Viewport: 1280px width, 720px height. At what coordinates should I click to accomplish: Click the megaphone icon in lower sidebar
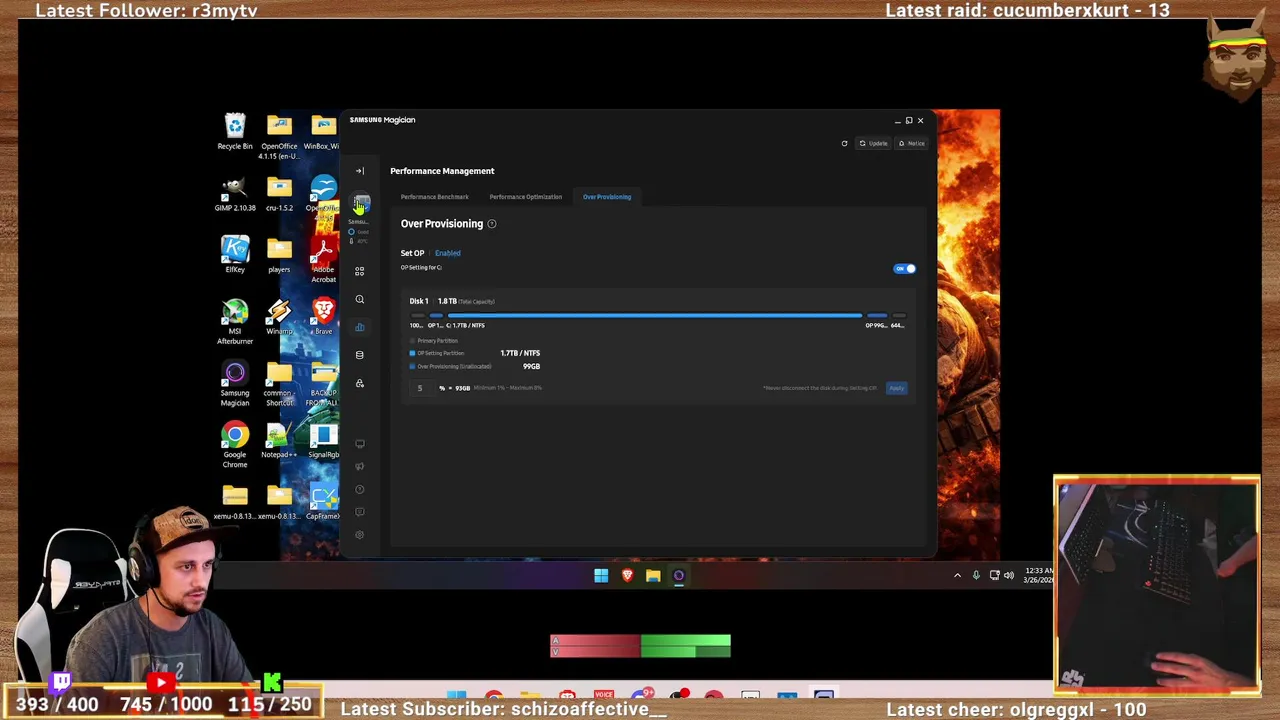coord(360,467)
